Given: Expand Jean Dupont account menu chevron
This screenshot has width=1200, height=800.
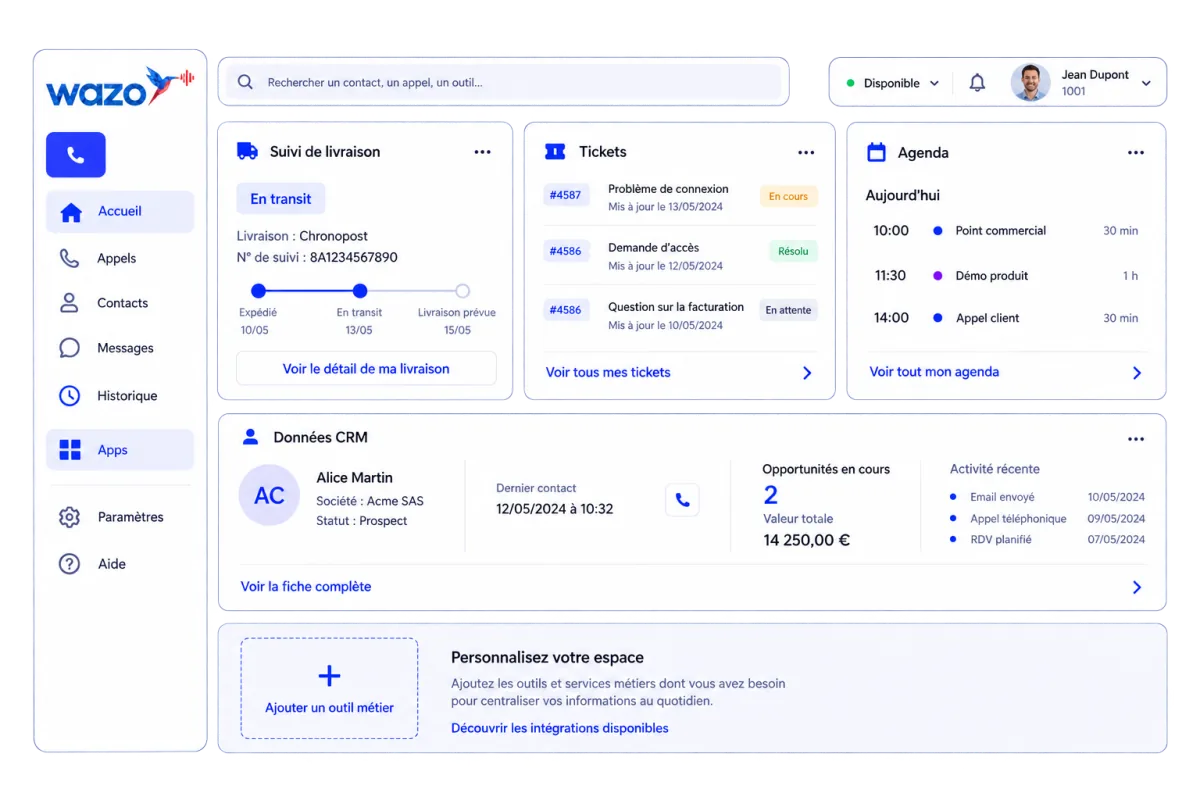Looking at the screenshot, I should (x=1146, y=83).
